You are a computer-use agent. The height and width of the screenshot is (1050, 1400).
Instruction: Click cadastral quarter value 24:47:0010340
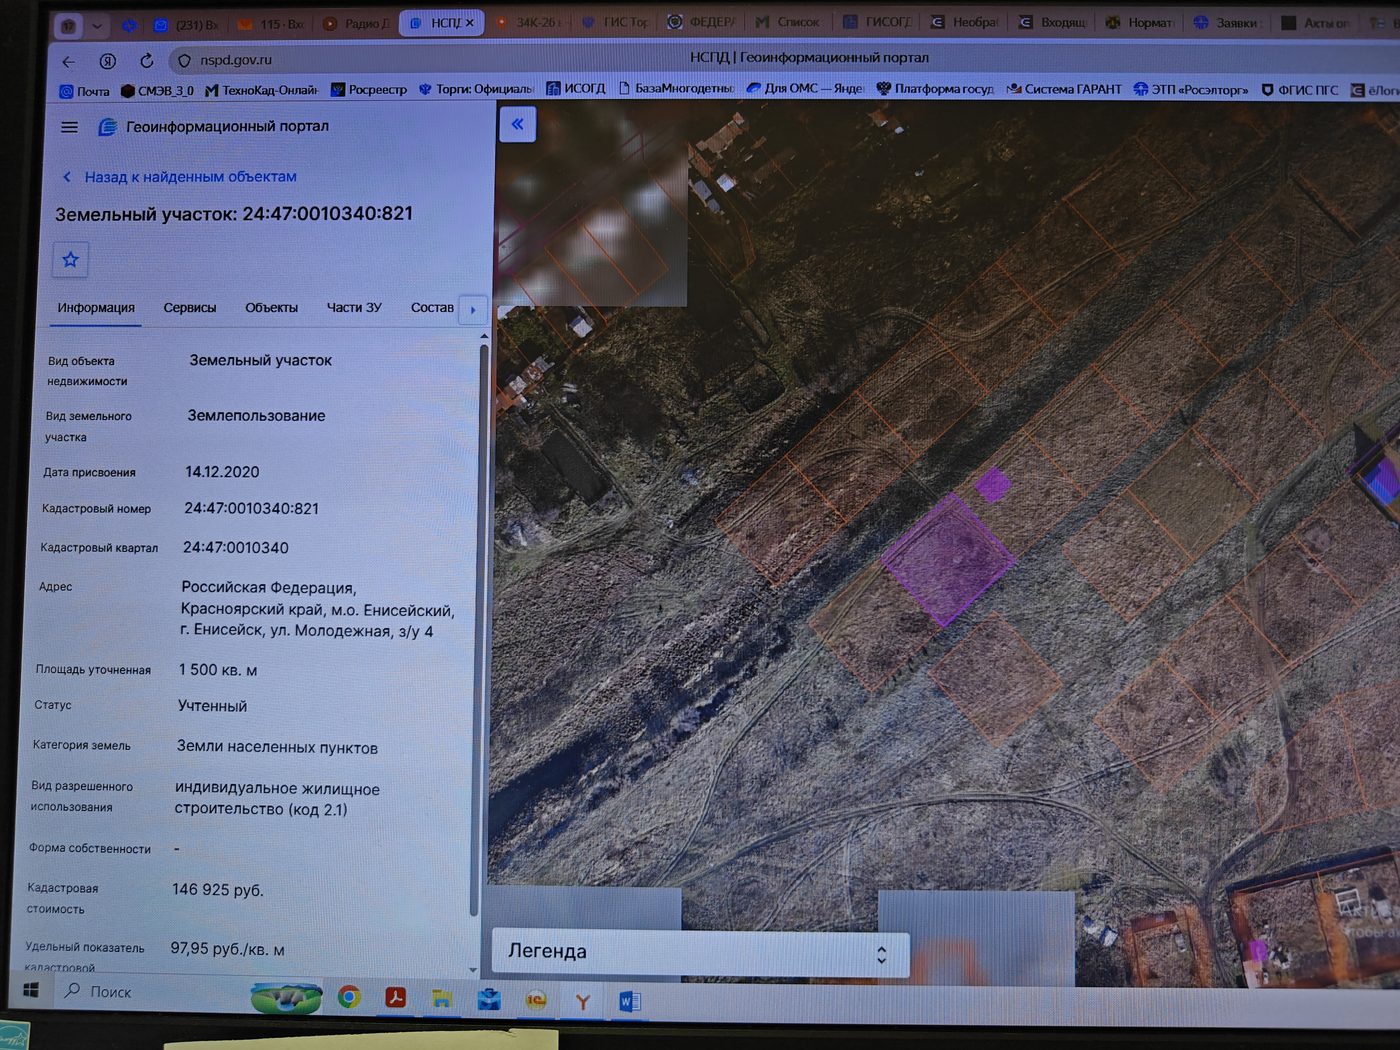(x=236, y=548)
